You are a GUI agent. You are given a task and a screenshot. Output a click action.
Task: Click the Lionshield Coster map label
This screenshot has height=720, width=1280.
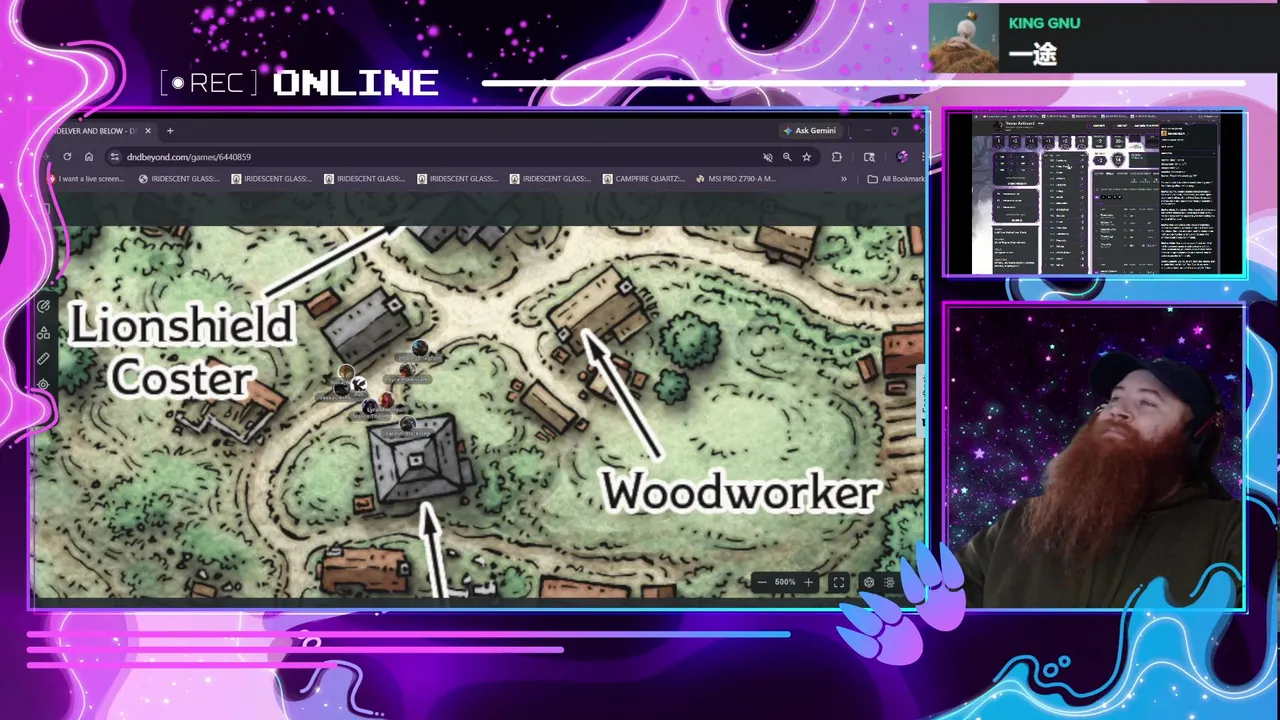coord(182,352)
